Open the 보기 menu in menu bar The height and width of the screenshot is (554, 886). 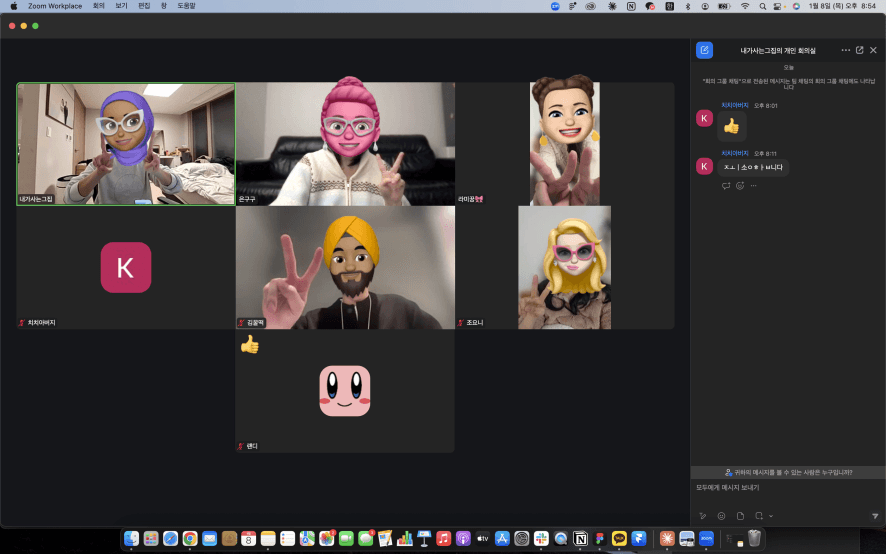point(121,6)
